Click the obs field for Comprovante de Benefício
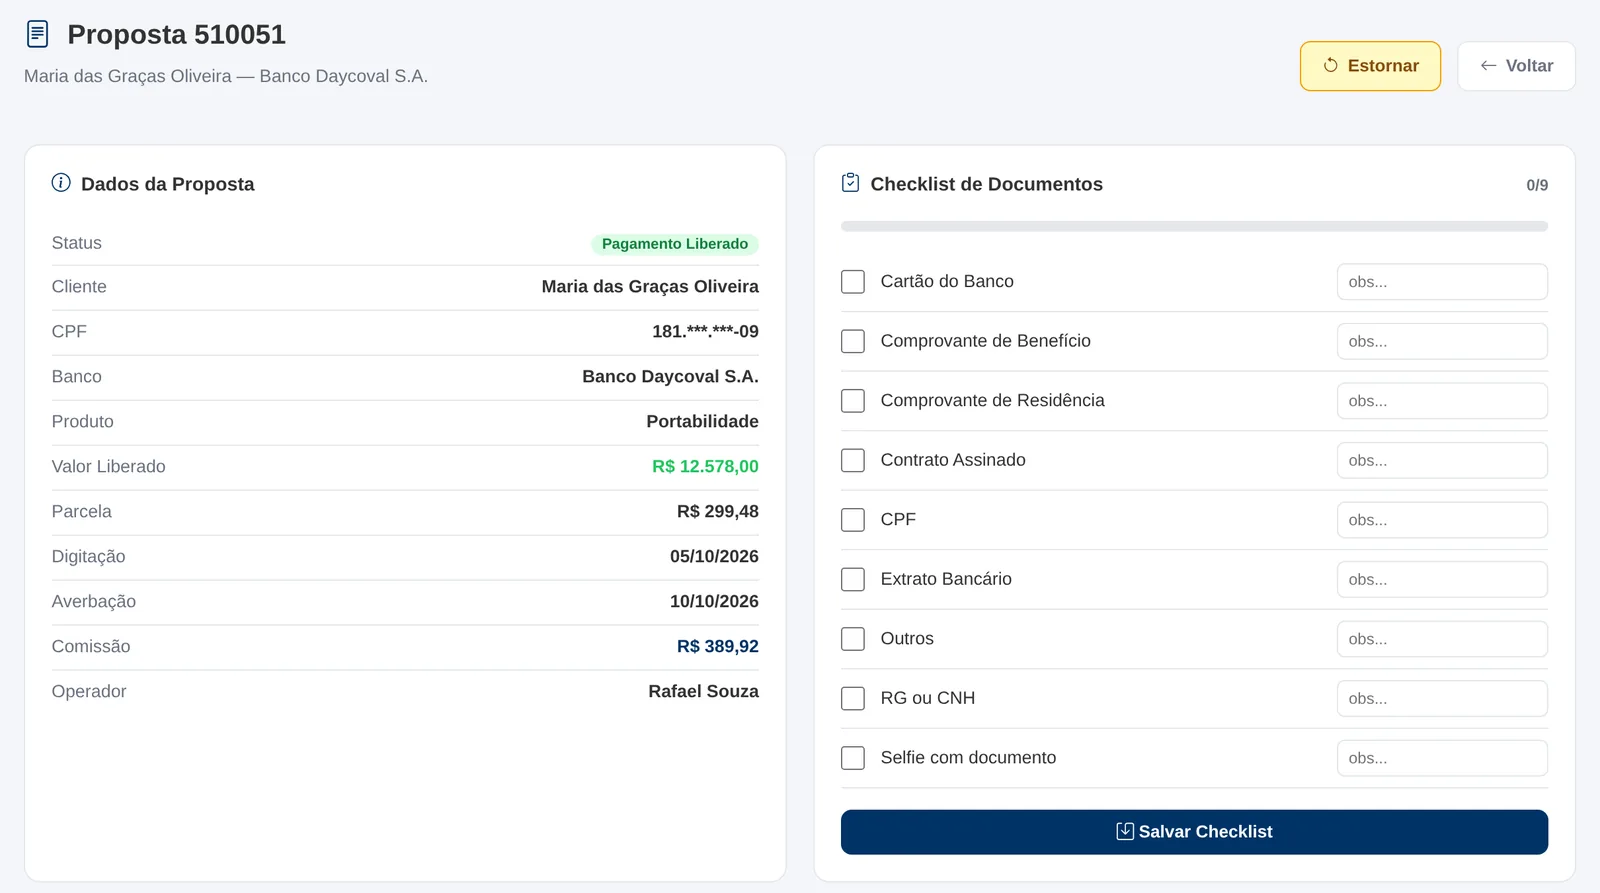This screenshot has width=1600, height=893. pos(1442,341)
